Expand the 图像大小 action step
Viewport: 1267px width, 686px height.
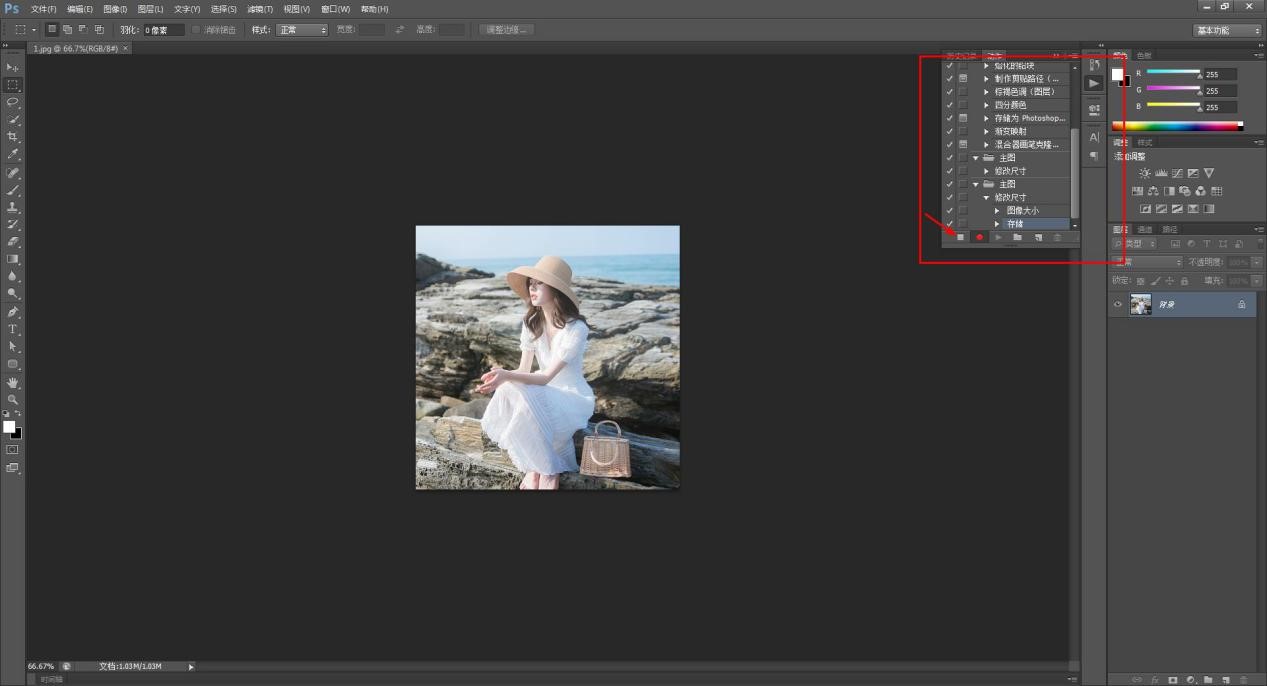point(997,211)
